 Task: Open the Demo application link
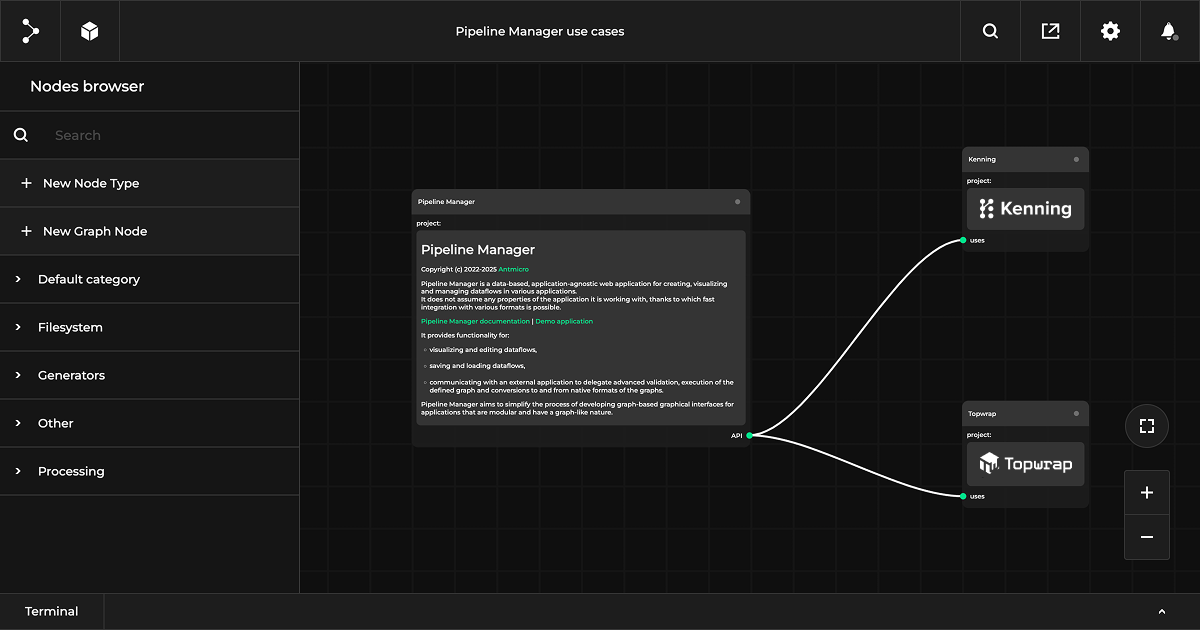(x=564, y=321)
